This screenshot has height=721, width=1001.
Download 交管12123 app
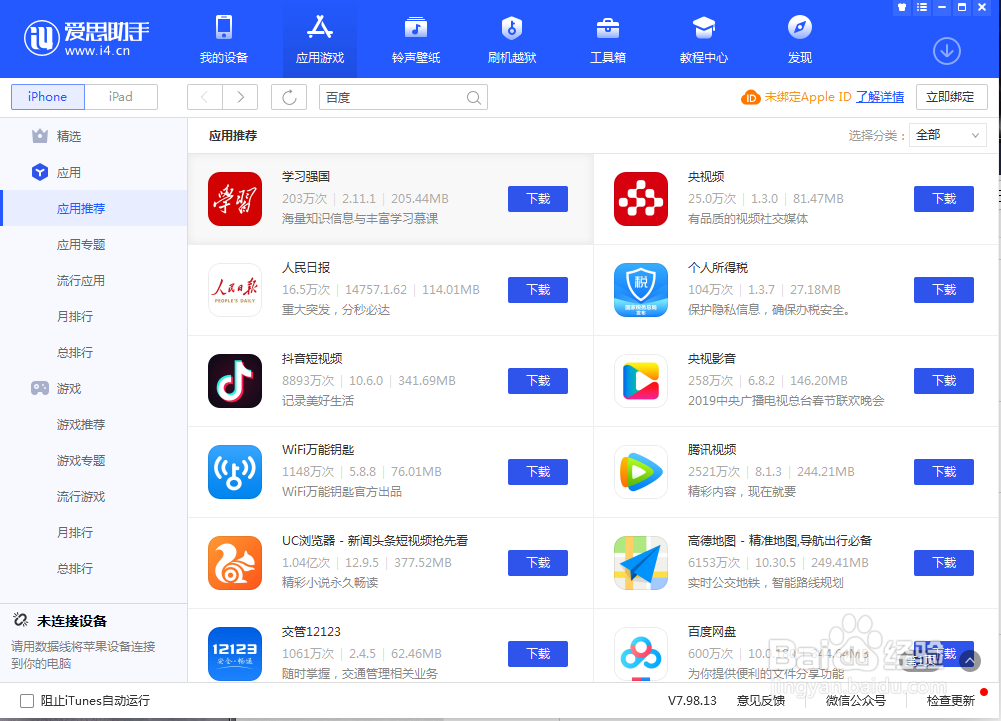538,653
